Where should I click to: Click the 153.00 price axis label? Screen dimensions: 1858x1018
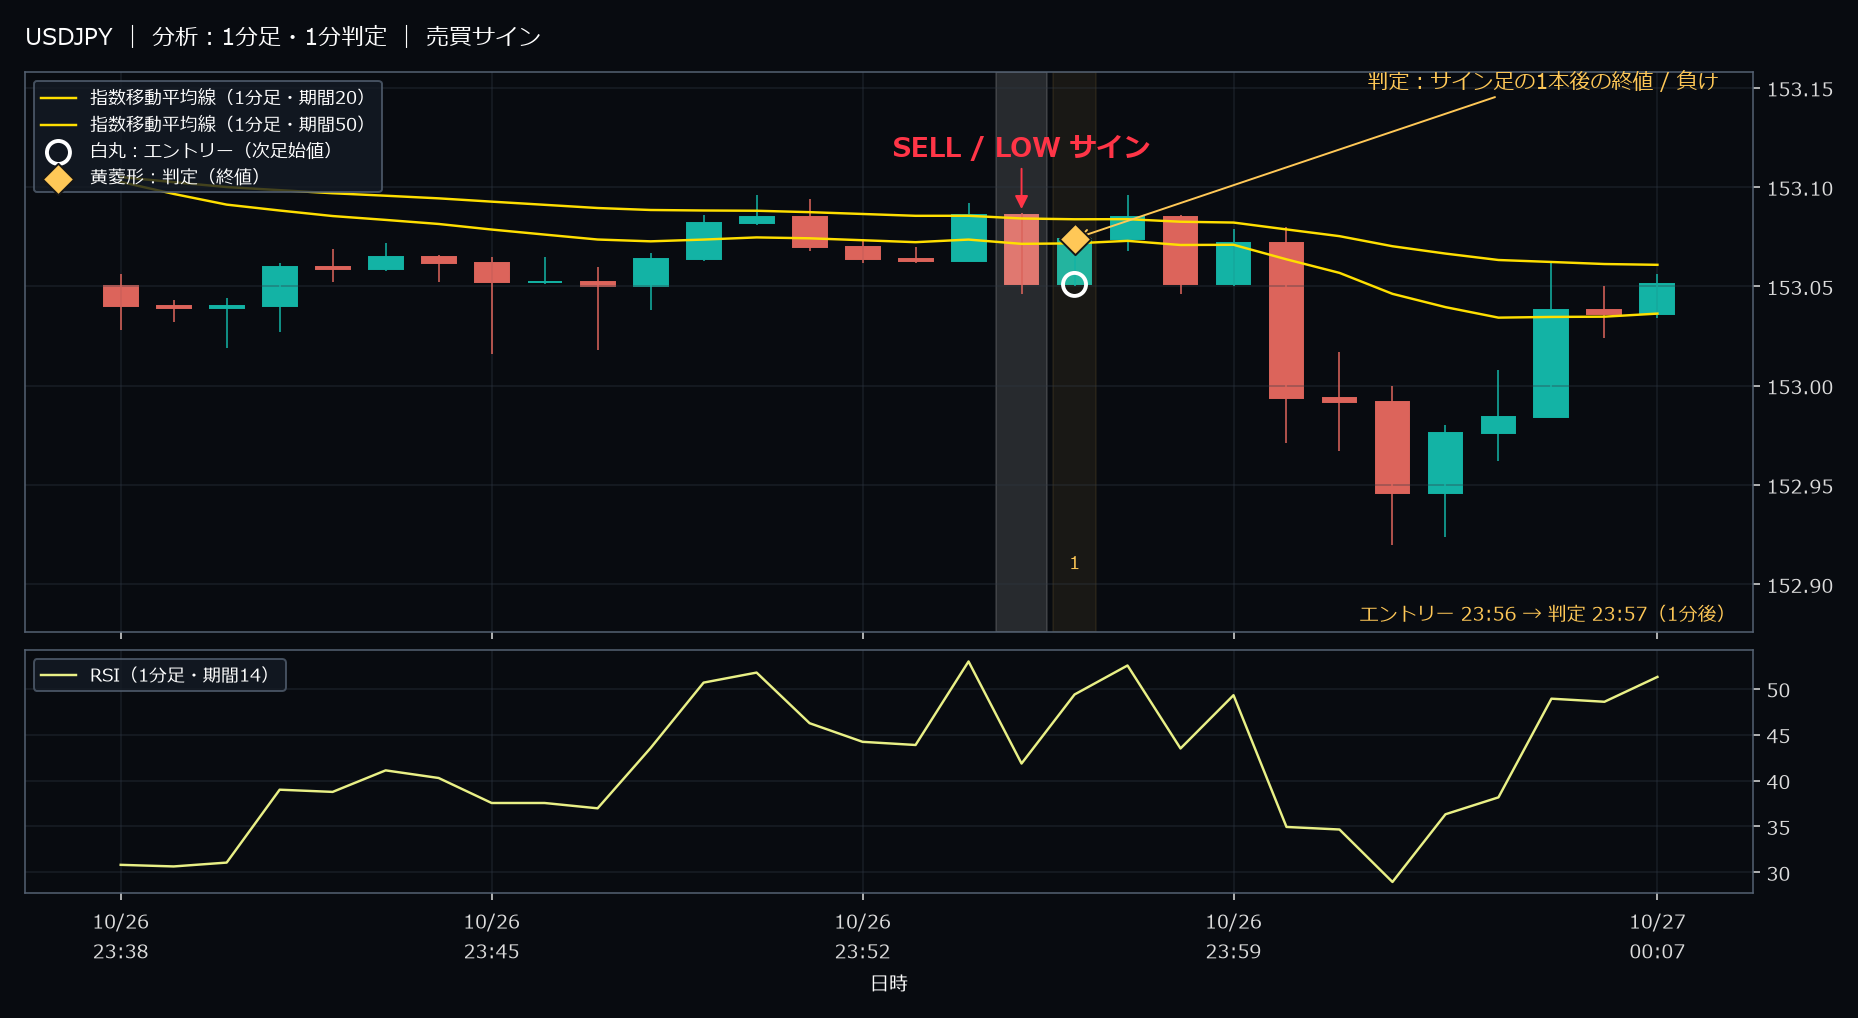point(1800,387)
